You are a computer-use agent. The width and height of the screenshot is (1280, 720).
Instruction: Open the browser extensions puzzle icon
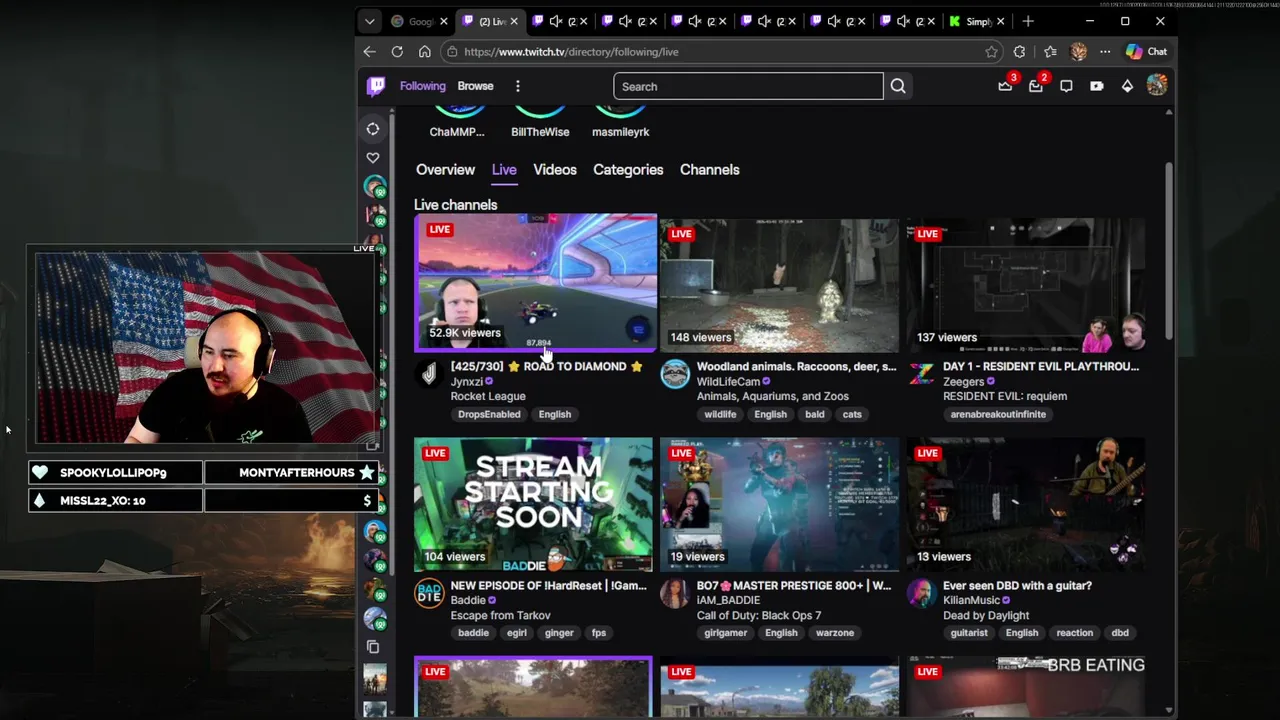tap(1019, 52)
